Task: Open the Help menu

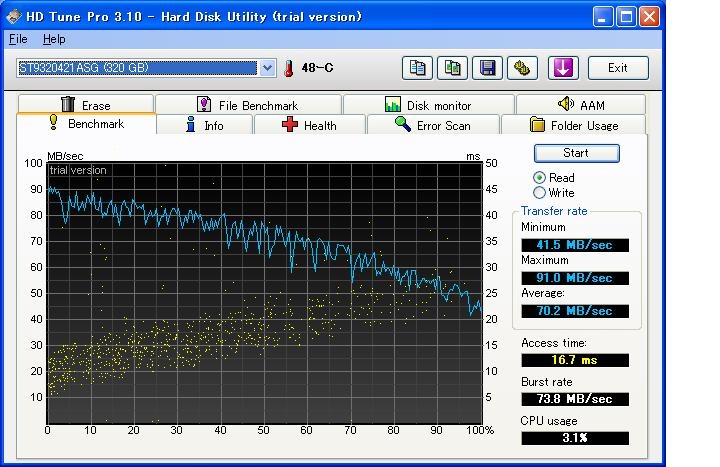Action: (54, 39)
